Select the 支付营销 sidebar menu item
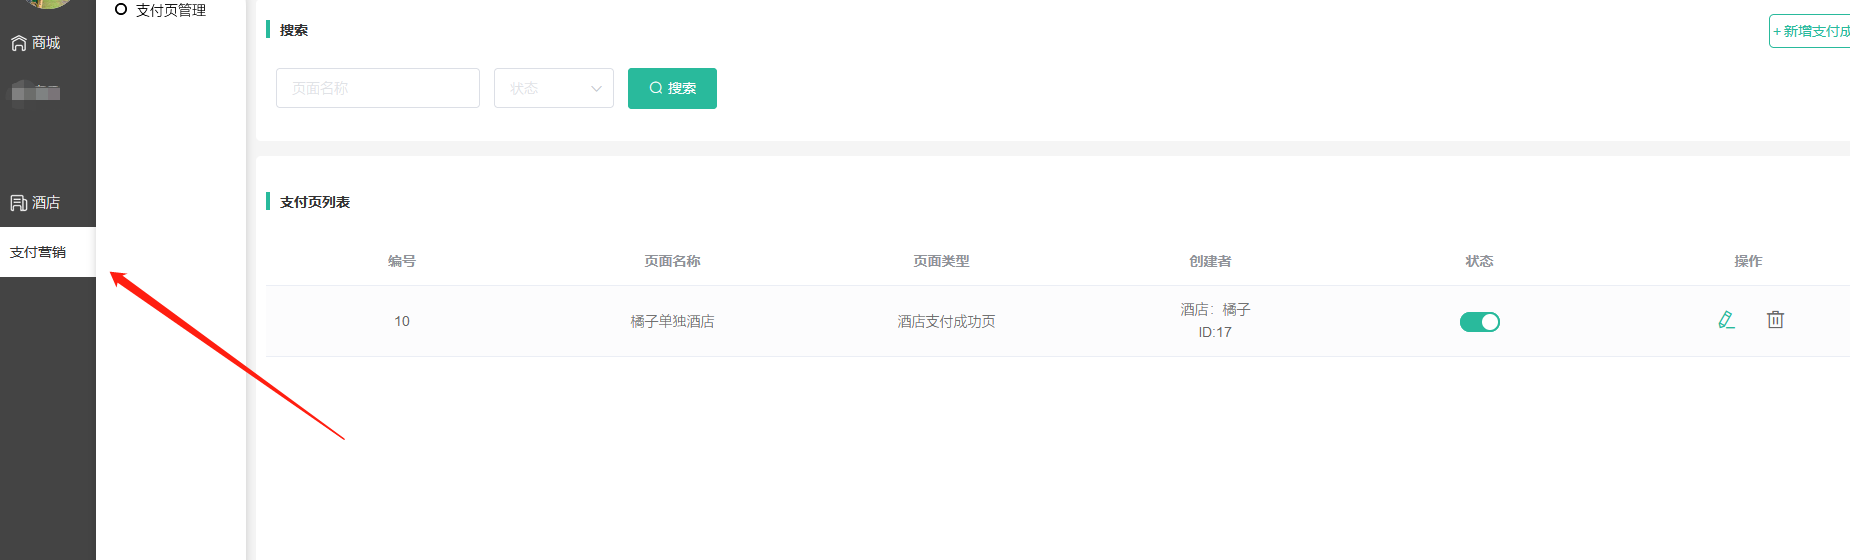Viewport: 1850px width, 560px height. coord(38,252)
